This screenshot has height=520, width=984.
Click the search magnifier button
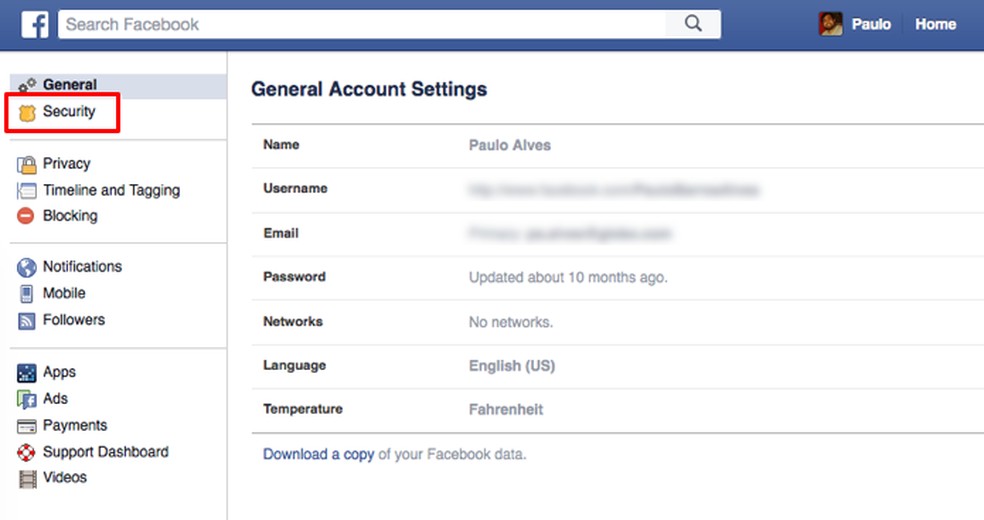tap(693, 25)
